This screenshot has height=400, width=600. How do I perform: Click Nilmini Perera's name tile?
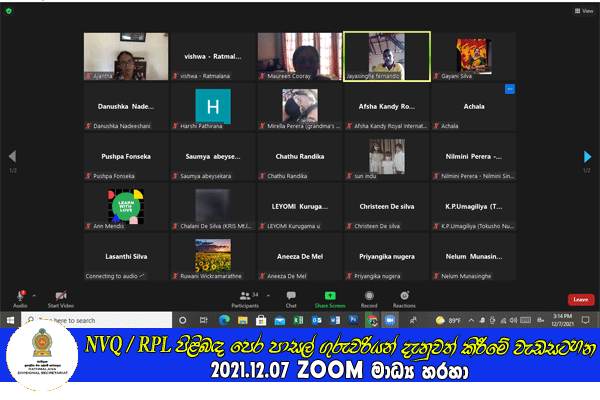click(x=474, y=157)
